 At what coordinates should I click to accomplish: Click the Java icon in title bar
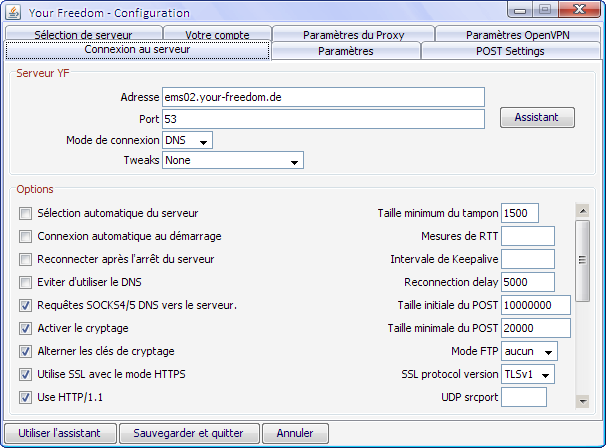pos(14,12)
